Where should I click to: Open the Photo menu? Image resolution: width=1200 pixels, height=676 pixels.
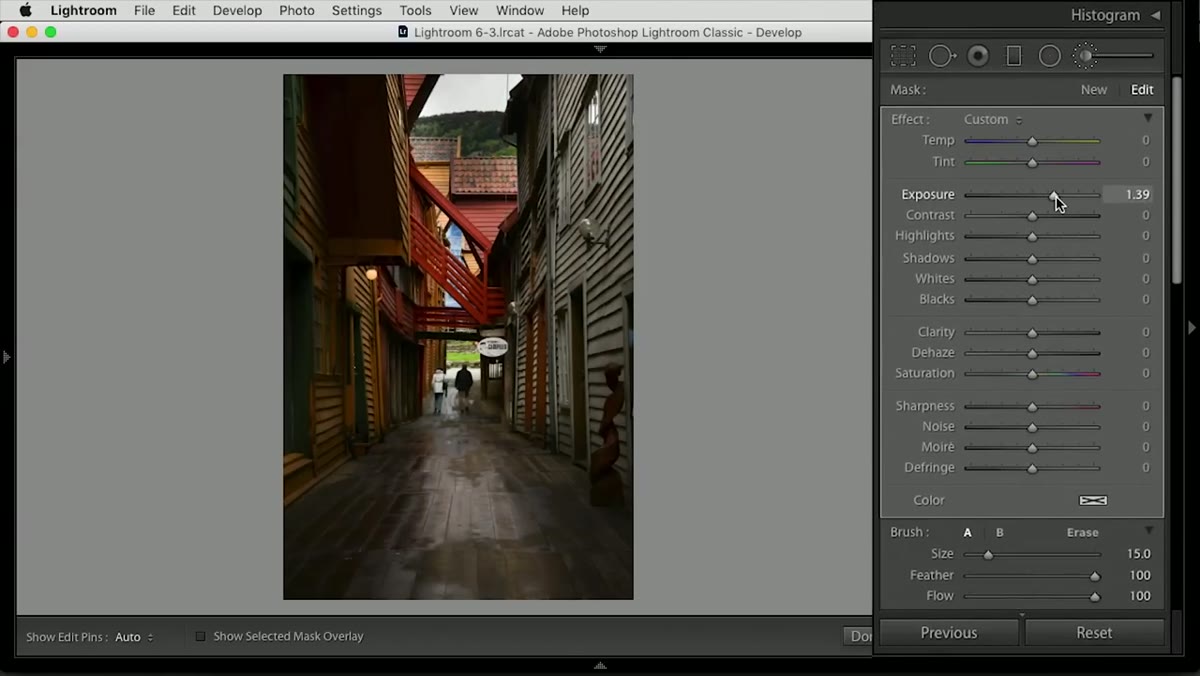pyautogui.click(x=297, y=11)
